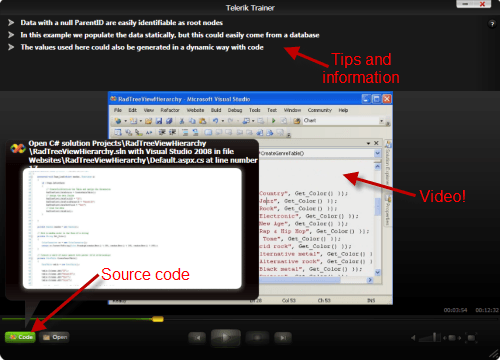
Task: Open the Refactor menu in Visual Studio
Action: (170, 110)
